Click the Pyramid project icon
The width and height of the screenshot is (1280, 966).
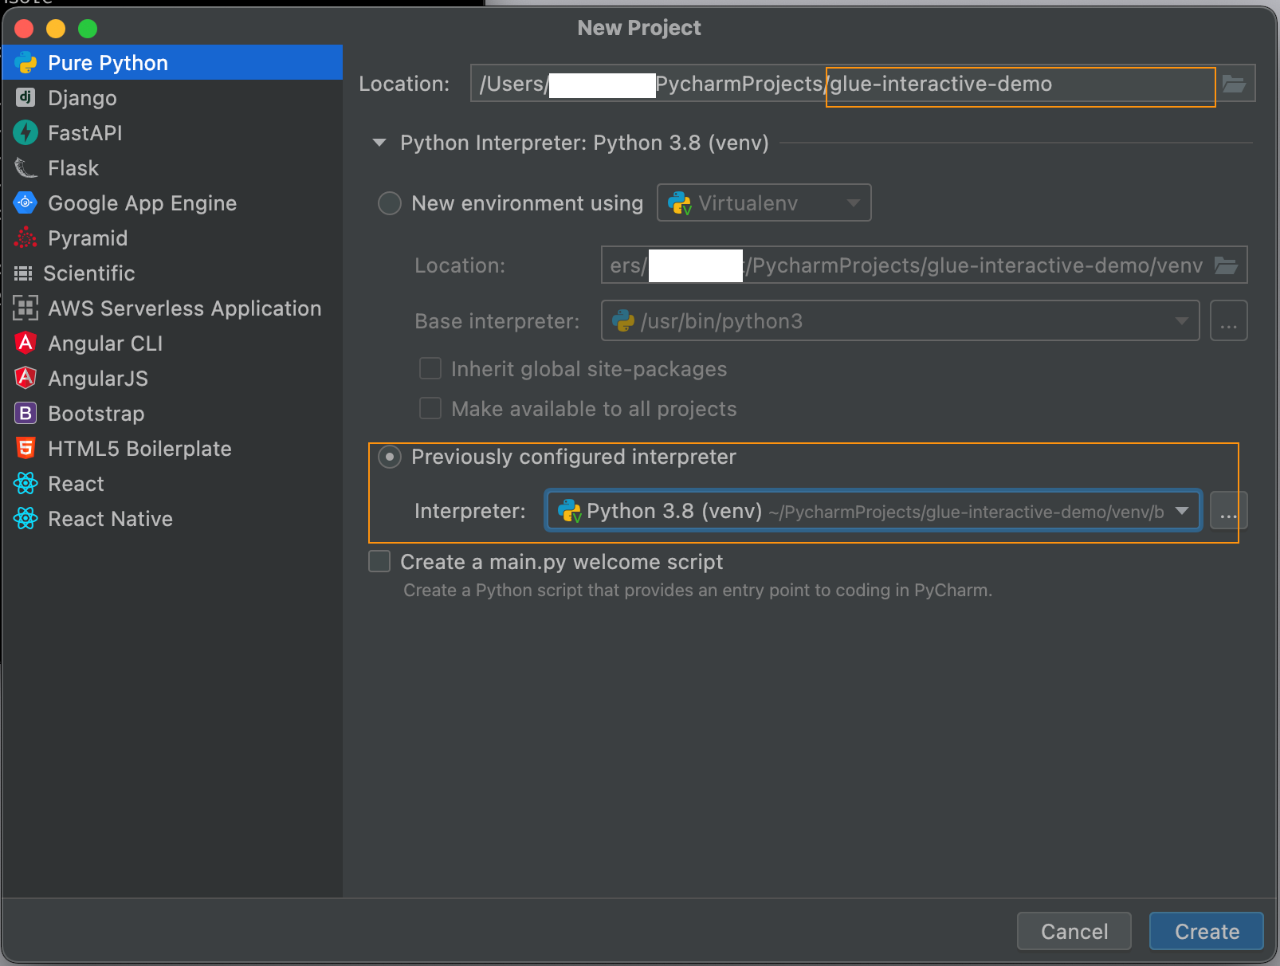point(26,238)
